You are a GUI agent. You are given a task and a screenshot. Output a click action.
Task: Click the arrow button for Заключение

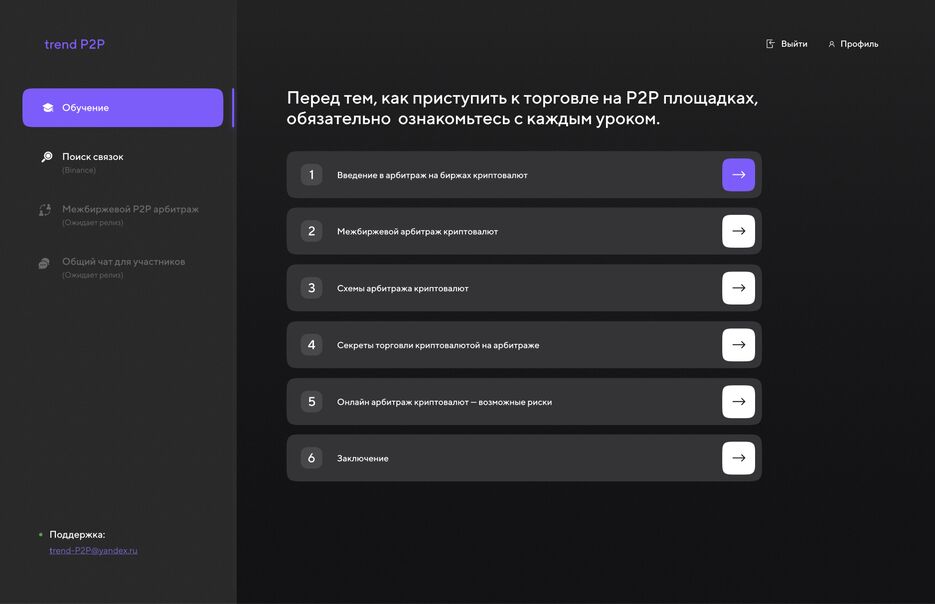(738, 458)
